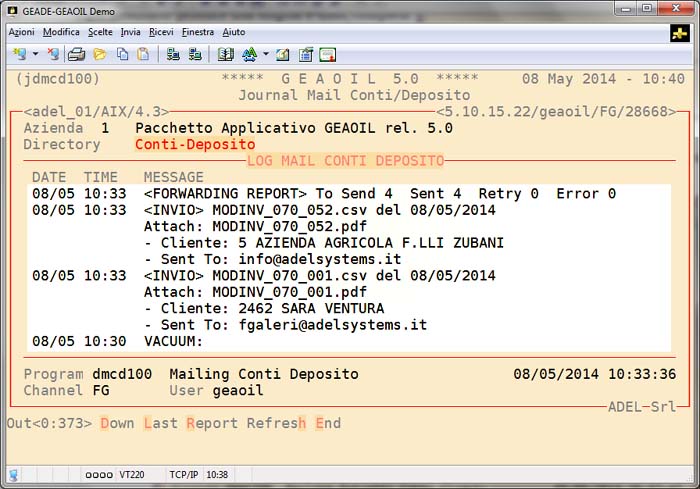Expand the new connection dropdown arrow
Viewport: 700px width, 489px height.
click(x=35, y=54)
